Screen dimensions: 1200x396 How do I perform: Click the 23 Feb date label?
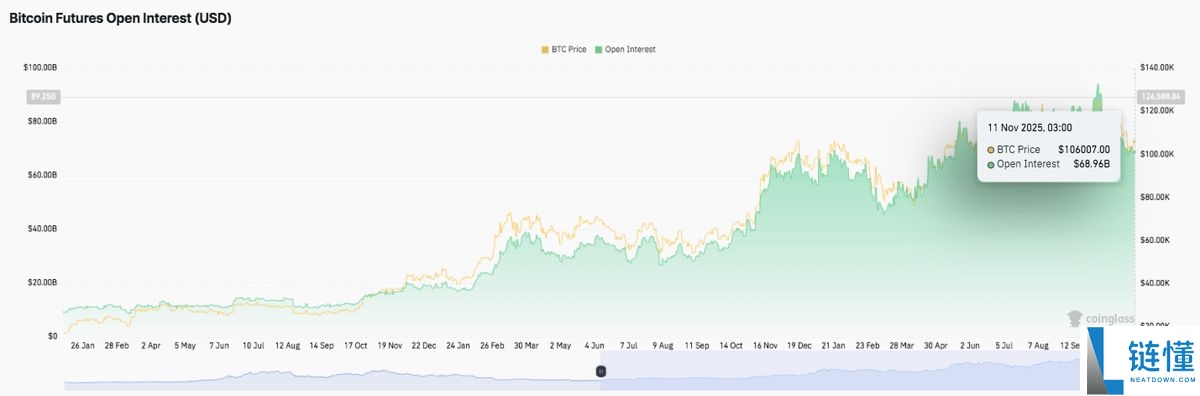[x=868, y=345]
